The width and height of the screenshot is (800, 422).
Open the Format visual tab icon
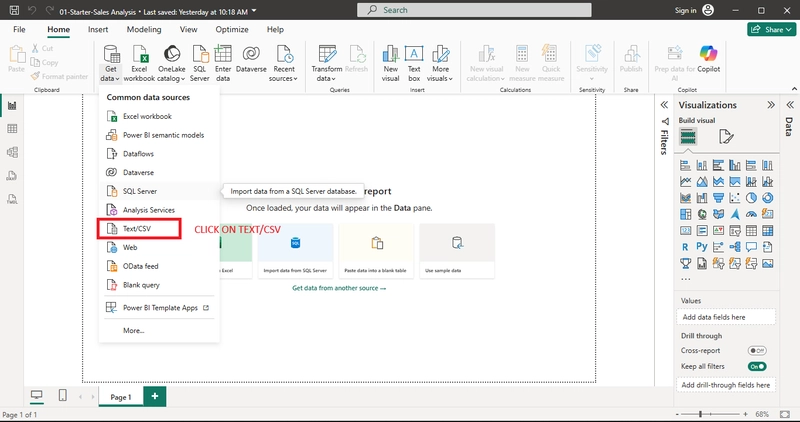coord(726,137)
